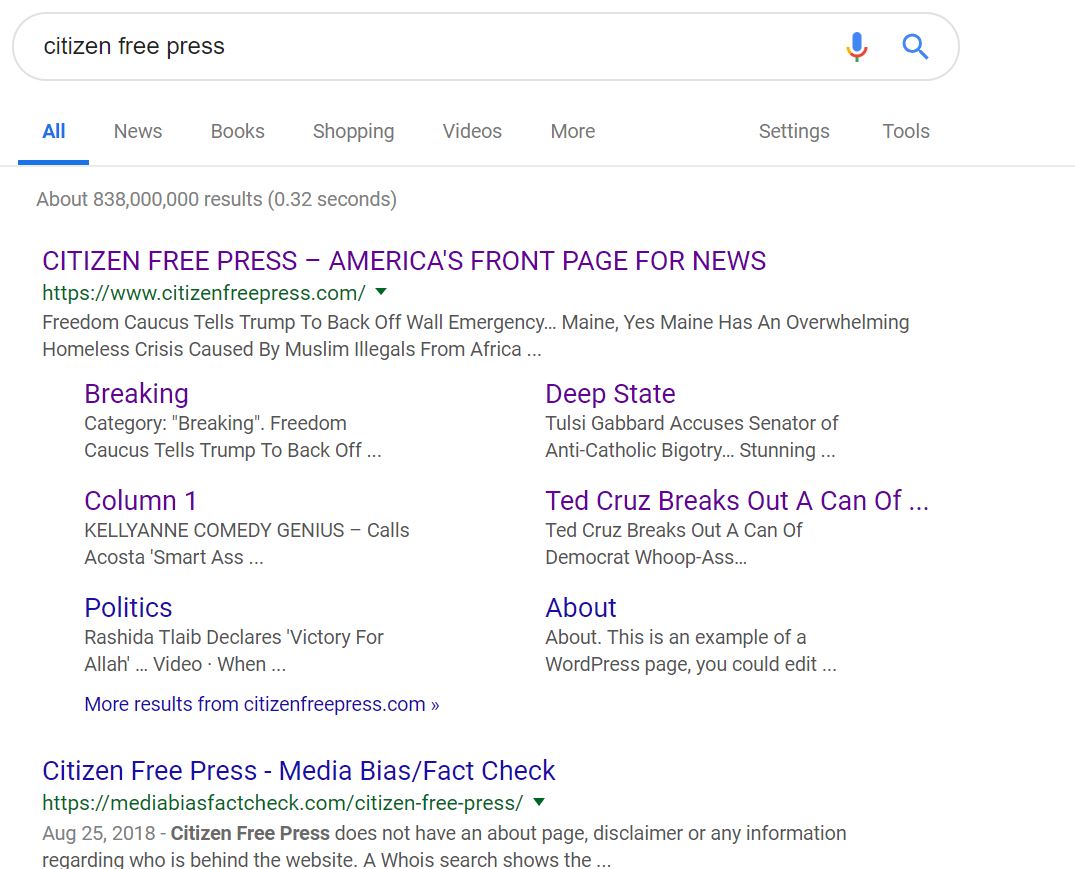1075x869 pixels.
Task: Switch to the Books tab
Action: (x=237, y=131)
